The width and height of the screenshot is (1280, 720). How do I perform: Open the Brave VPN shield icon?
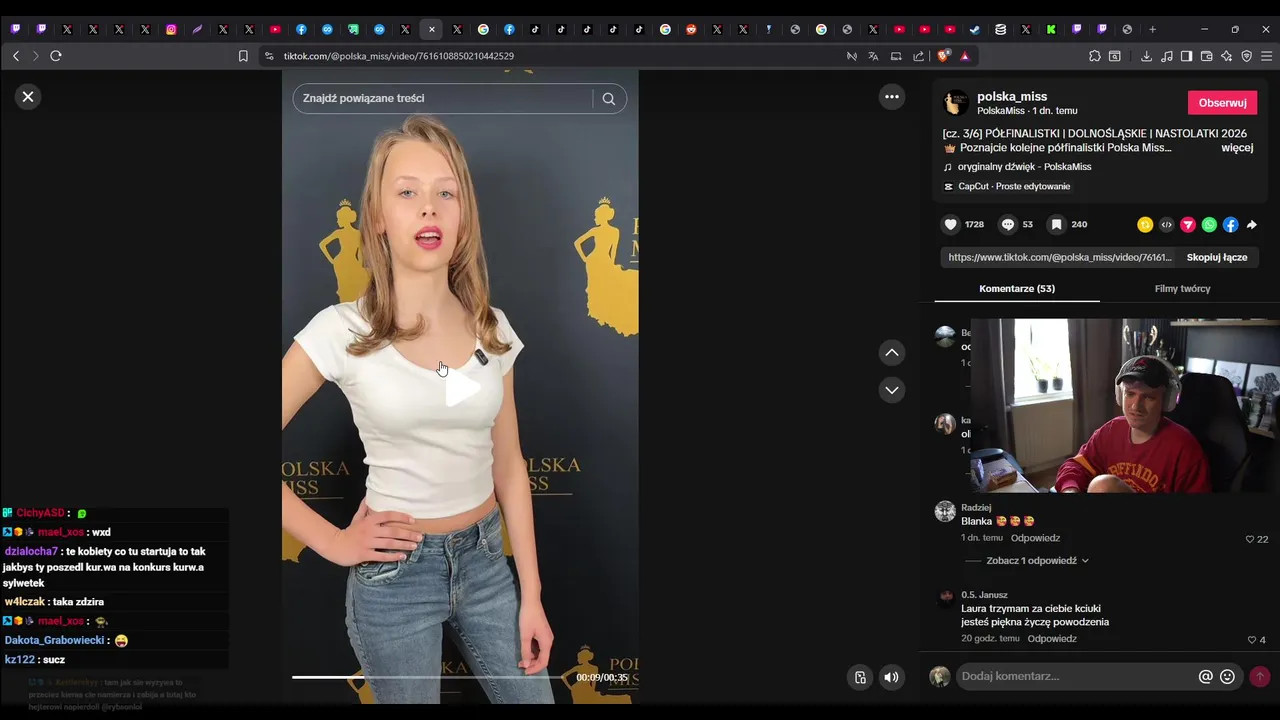tap(1247, 56)
